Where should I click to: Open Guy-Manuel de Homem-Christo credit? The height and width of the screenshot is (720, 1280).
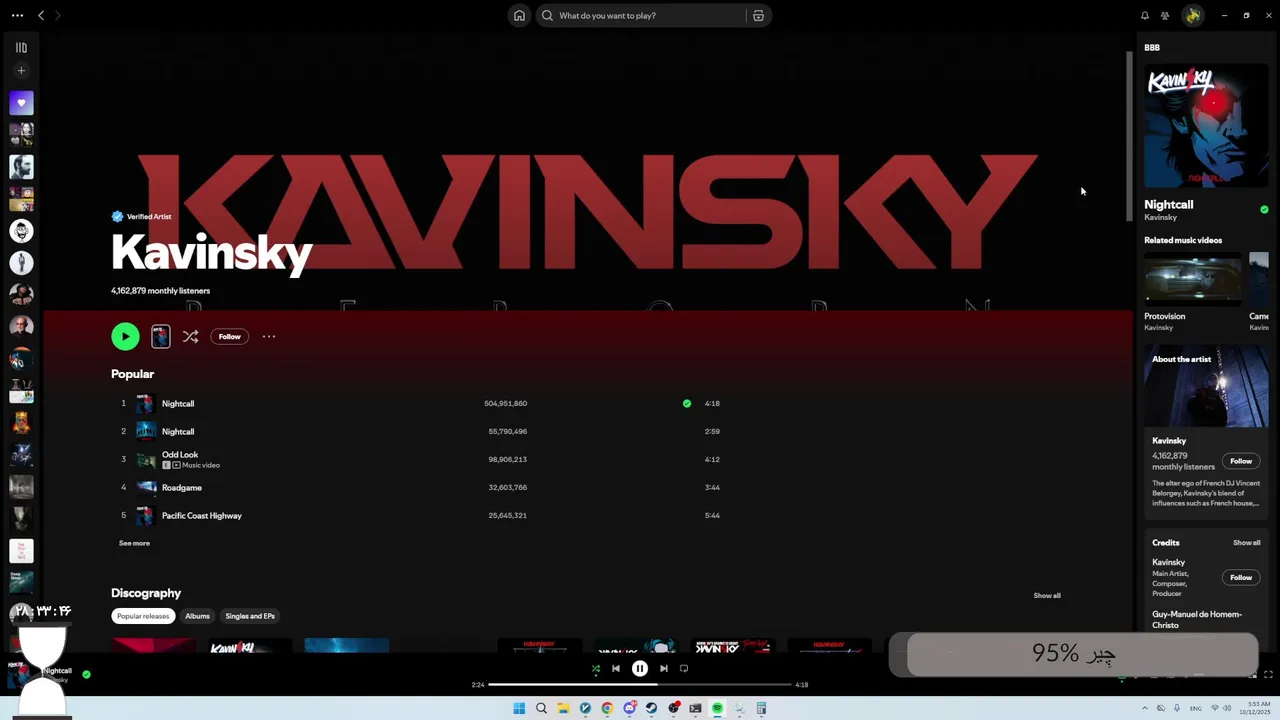[1196, 619]
